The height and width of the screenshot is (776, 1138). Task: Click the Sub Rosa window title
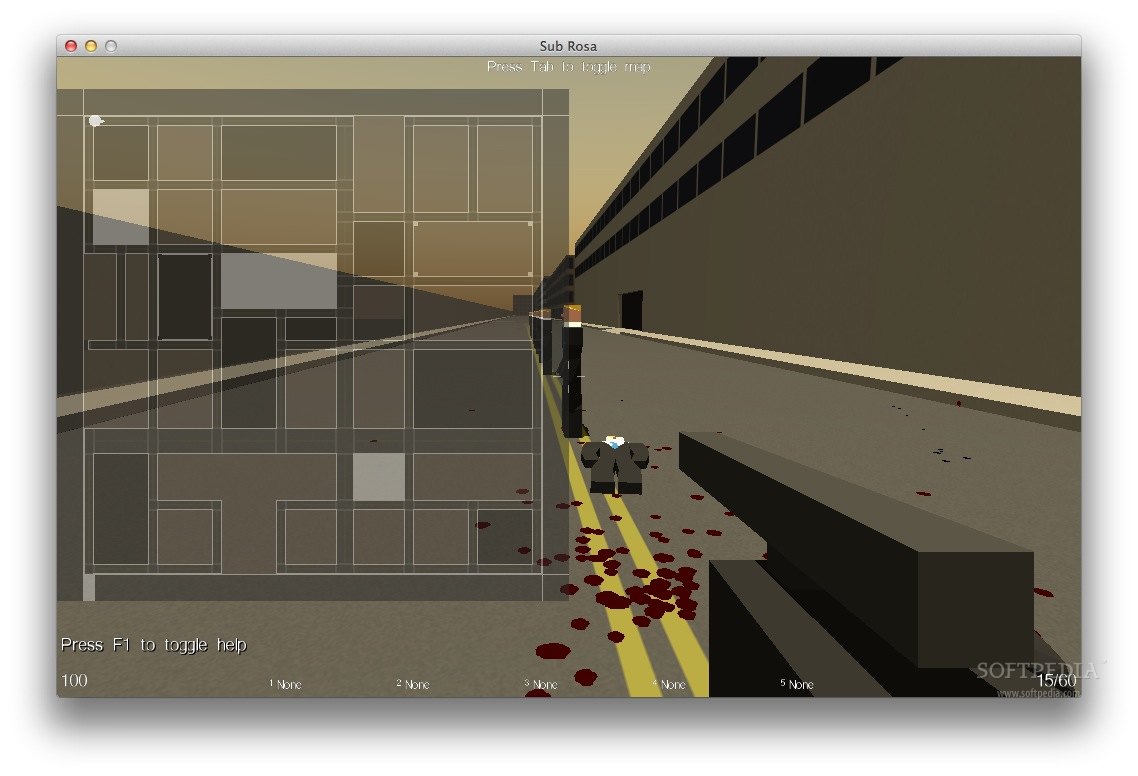[x=568, y=46]
